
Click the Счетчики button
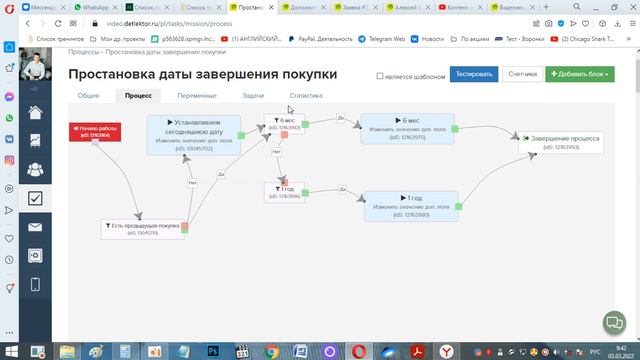522,74
